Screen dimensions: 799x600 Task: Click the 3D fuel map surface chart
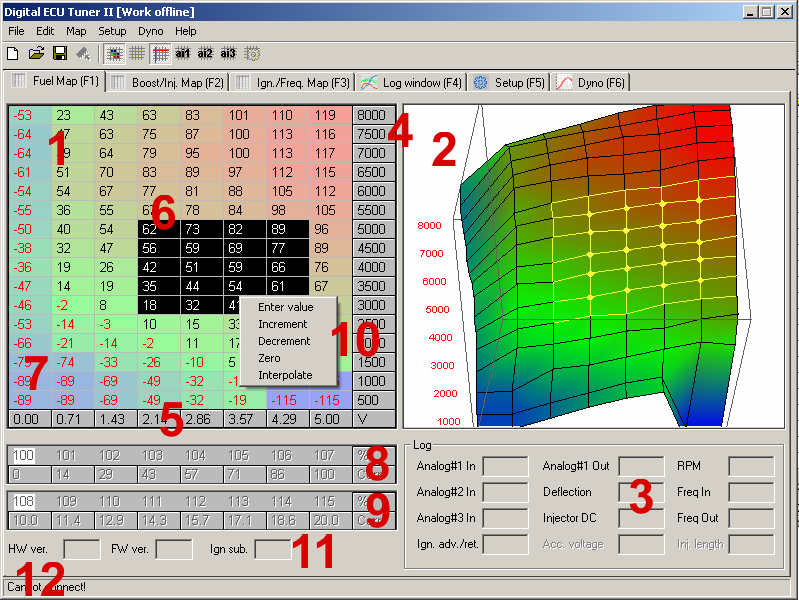pos(594,266)
